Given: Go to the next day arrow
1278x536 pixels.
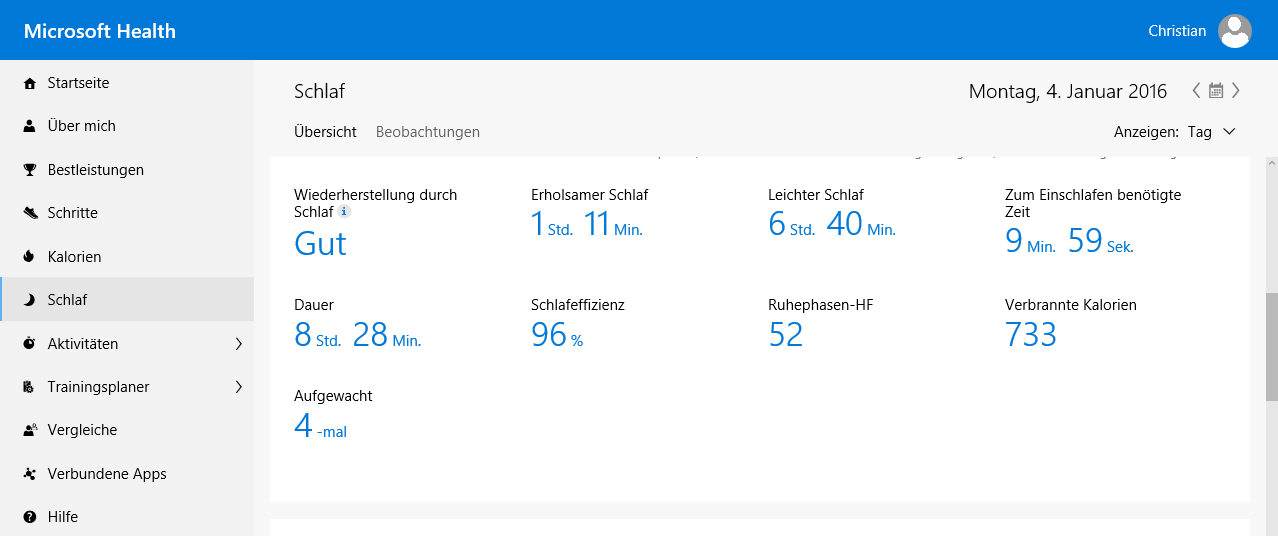Looking at the screenshot, I should coord(1236,91).
